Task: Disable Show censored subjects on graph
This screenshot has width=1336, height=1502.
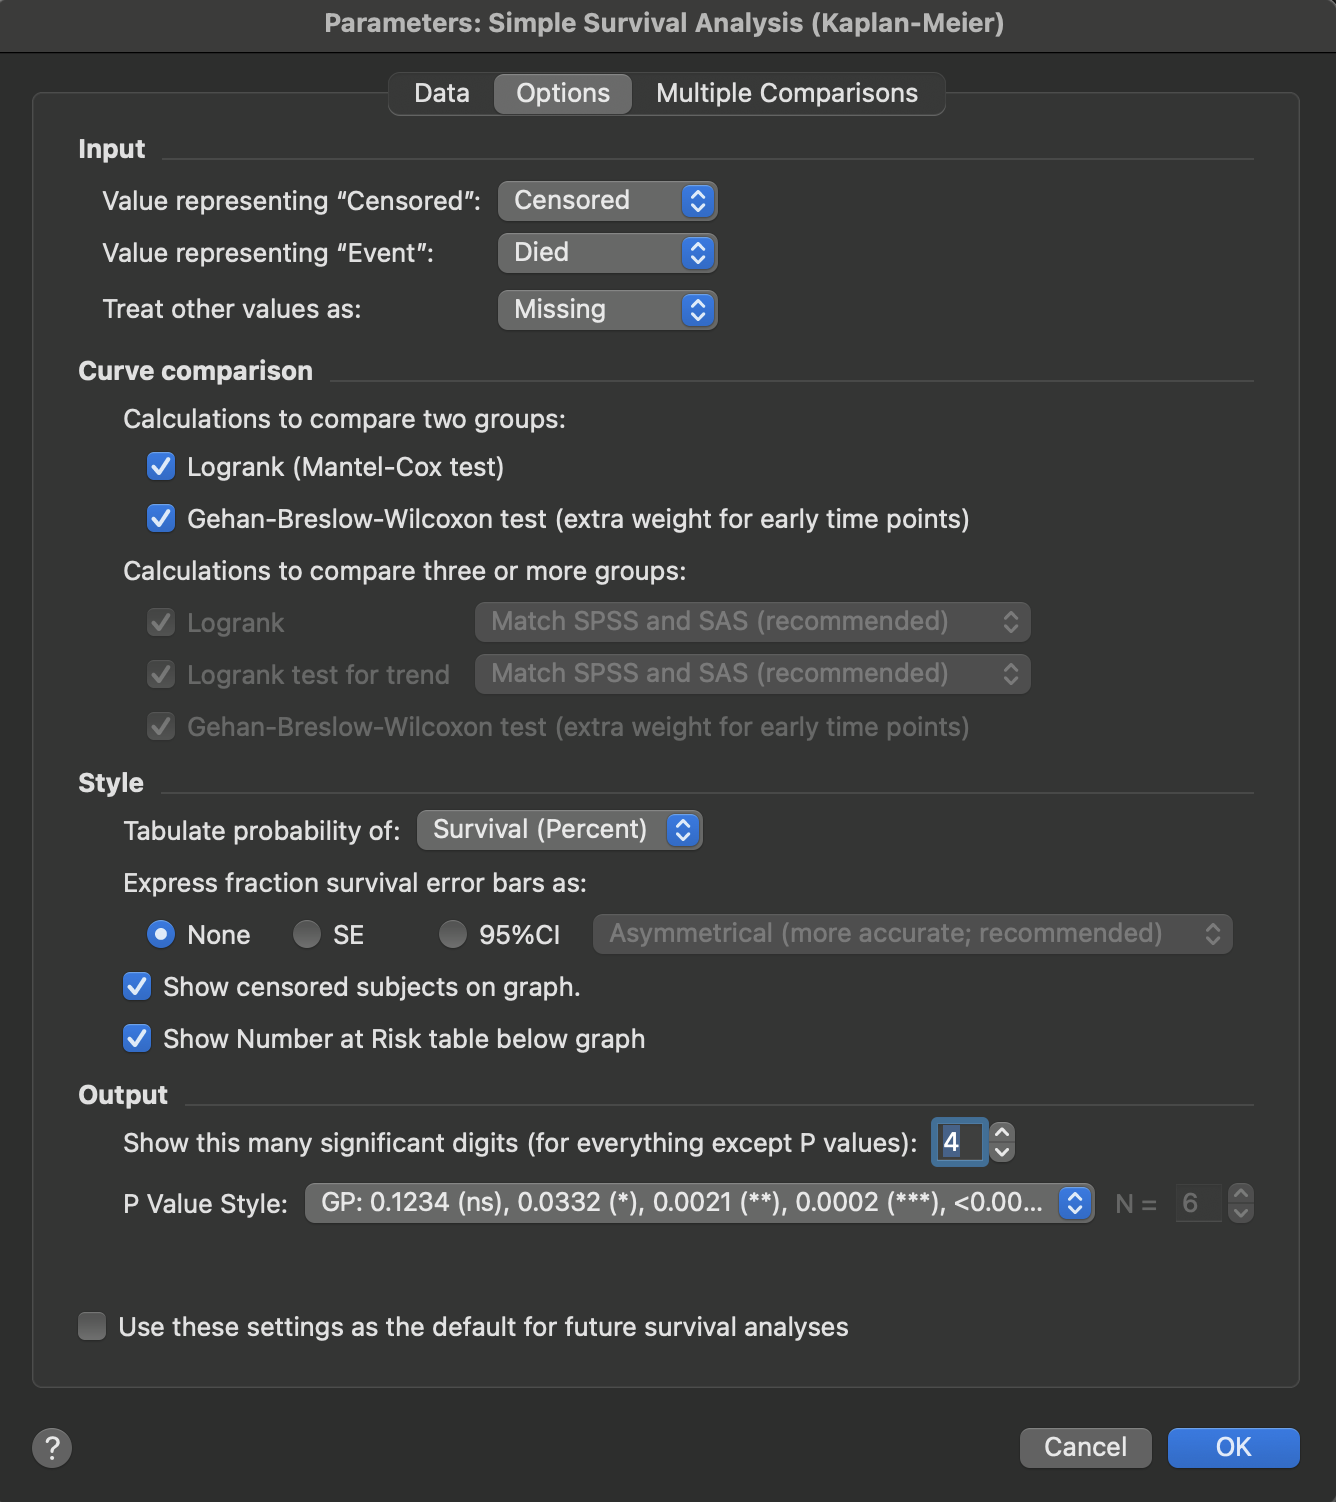Action: (x=137, y=987)
